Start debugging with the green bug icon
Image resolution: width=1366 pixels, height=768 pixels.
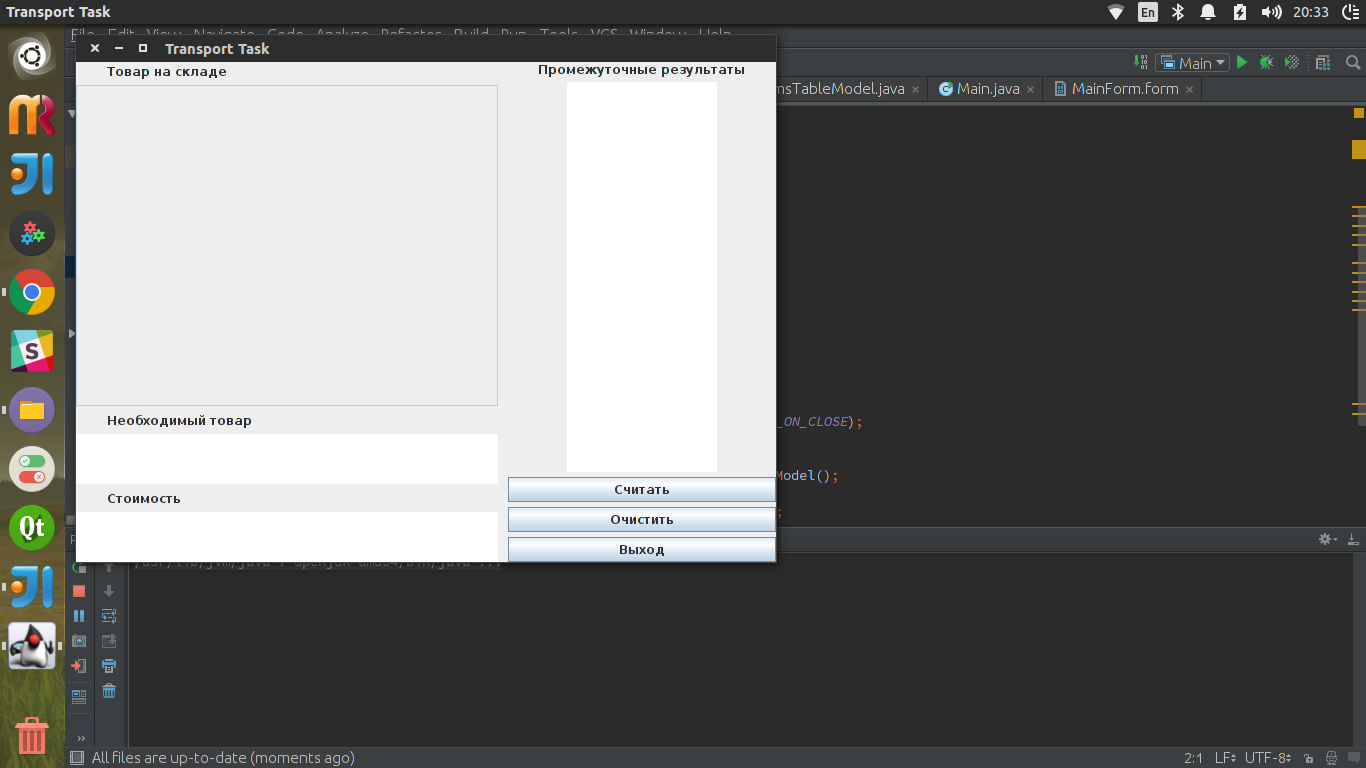[x=1267, y=62]
